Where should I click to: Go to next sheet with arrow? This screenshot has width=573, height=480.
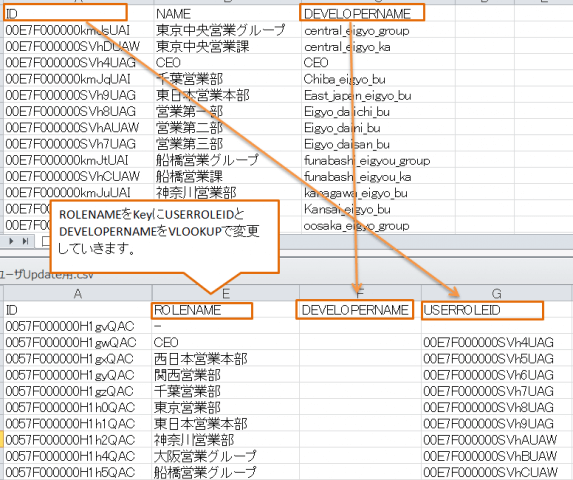(12, 241)
